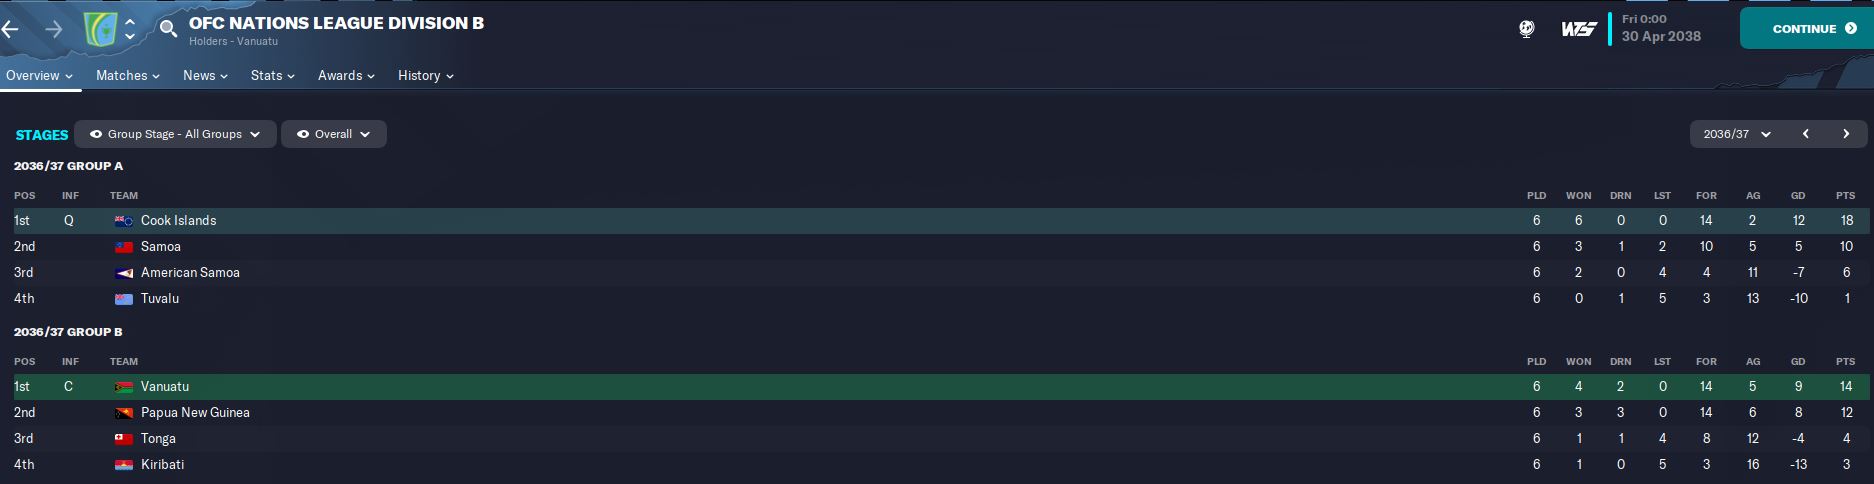This screenshot has width=1874, height=484.
Task: Click the forward navigation arrow
Action: pos(54,29)
